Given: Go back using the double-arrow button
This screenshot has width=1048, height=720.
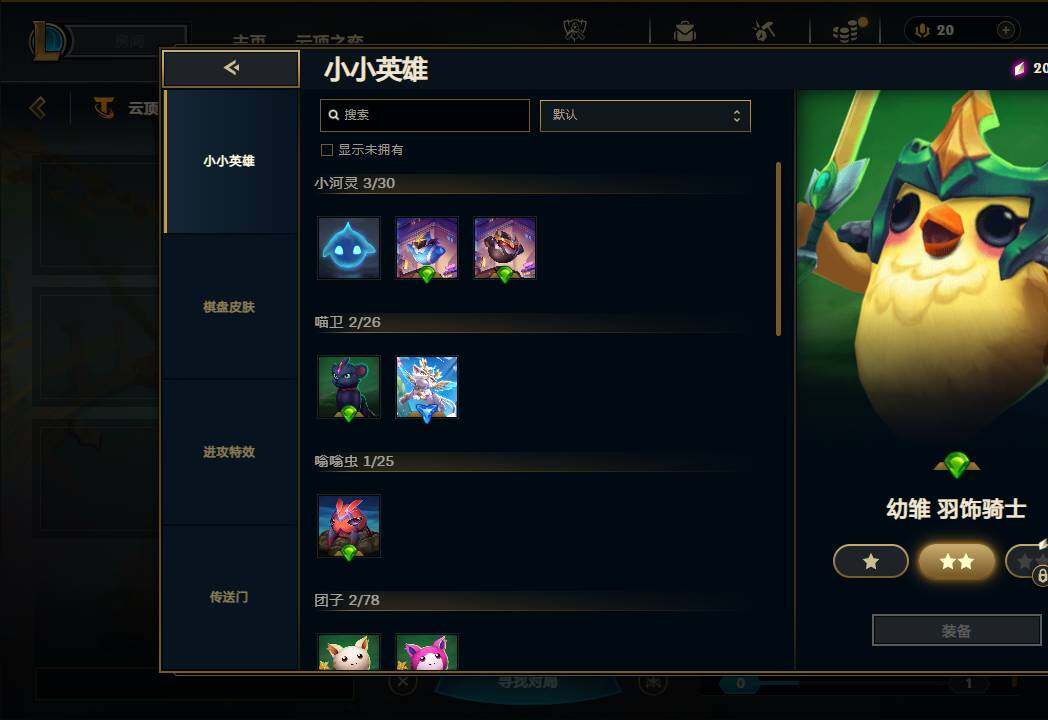Looking at the screenshot, I should click(x=231, y=68).
